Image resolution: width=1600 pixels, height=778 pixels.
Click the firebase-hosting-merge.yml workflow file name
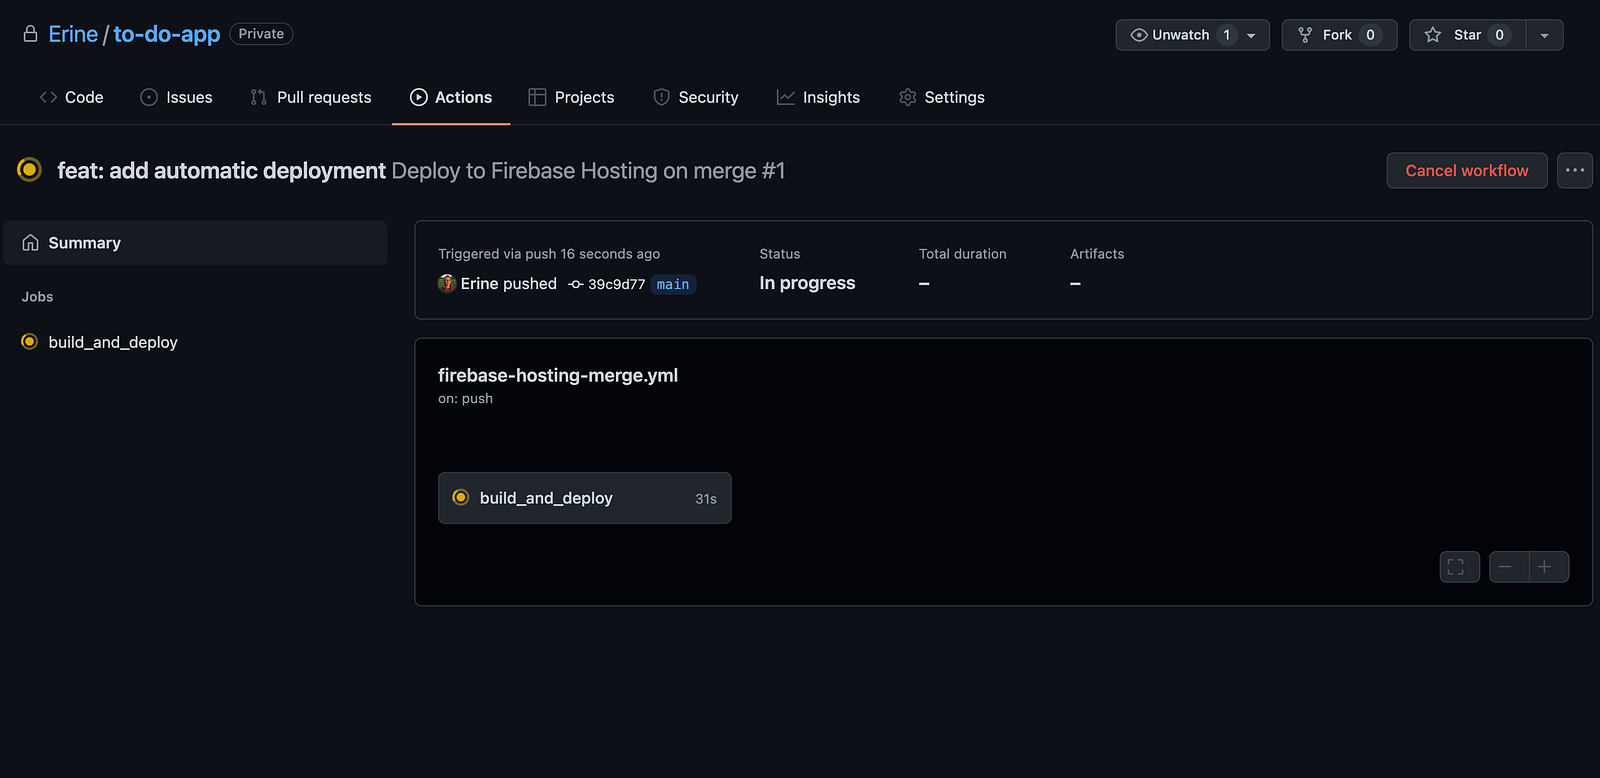click(x=558, y=375)
